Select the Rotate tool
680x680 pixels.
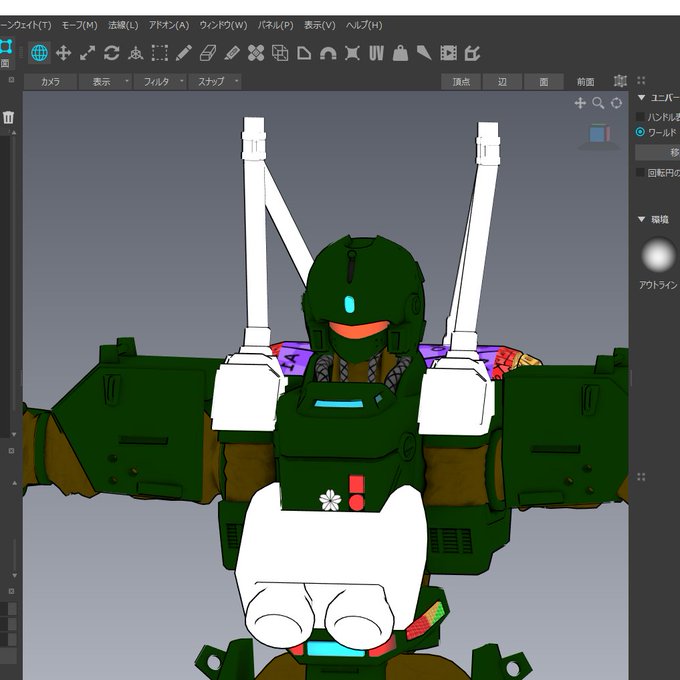pos(111,53)
